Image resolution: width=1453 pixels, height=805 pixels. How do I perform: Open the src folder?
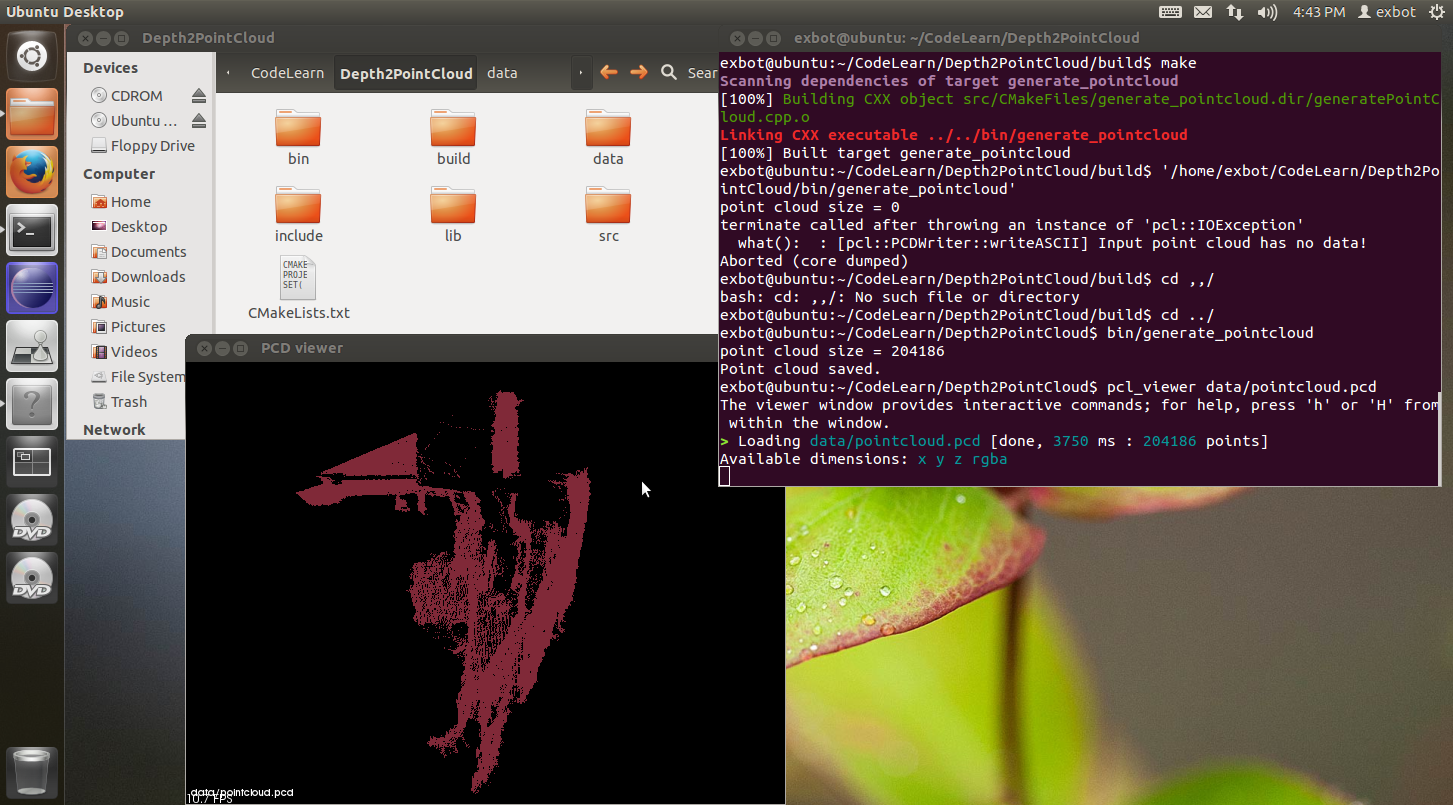(x=608, y=215)
